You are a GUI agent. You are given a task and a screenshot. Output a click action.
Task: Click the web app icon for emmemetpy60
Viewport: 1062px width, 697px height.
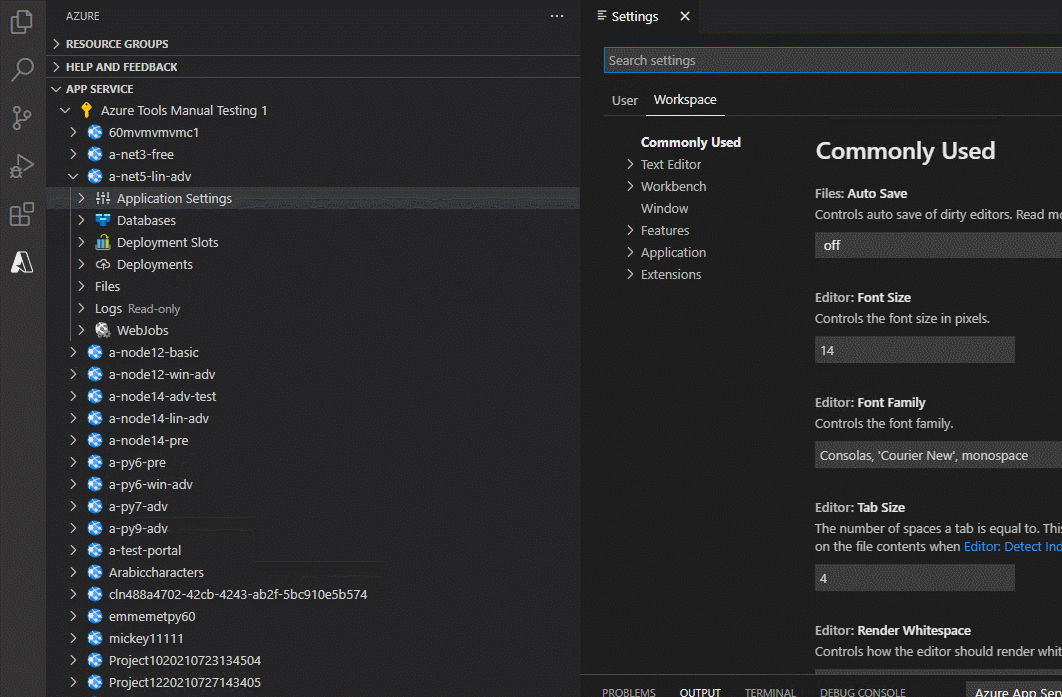[x=95, y=616]
